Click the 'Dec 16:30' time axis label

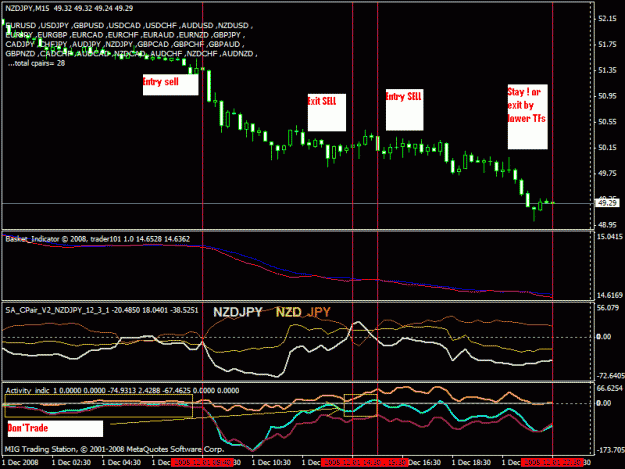pyautogui.click(x=425, y=462)
